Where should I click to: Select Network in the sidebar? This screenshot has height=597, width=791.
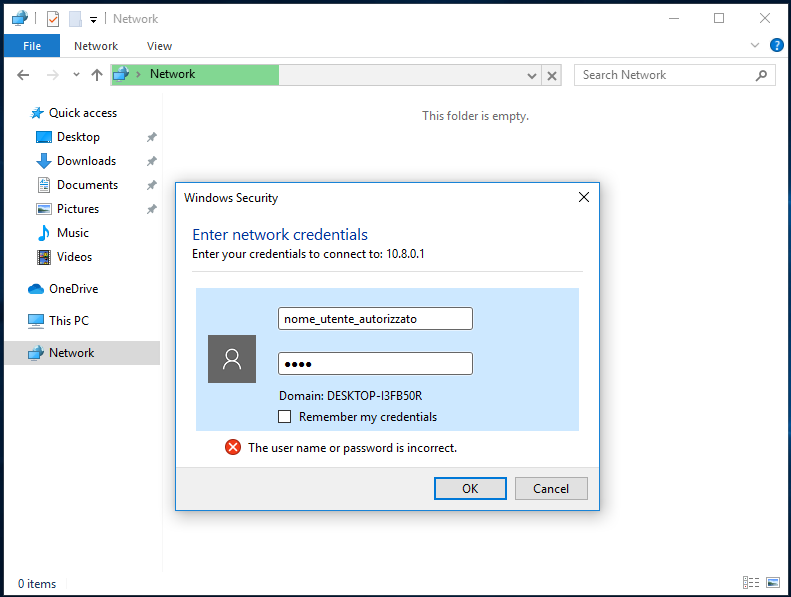tap(82, 353)
